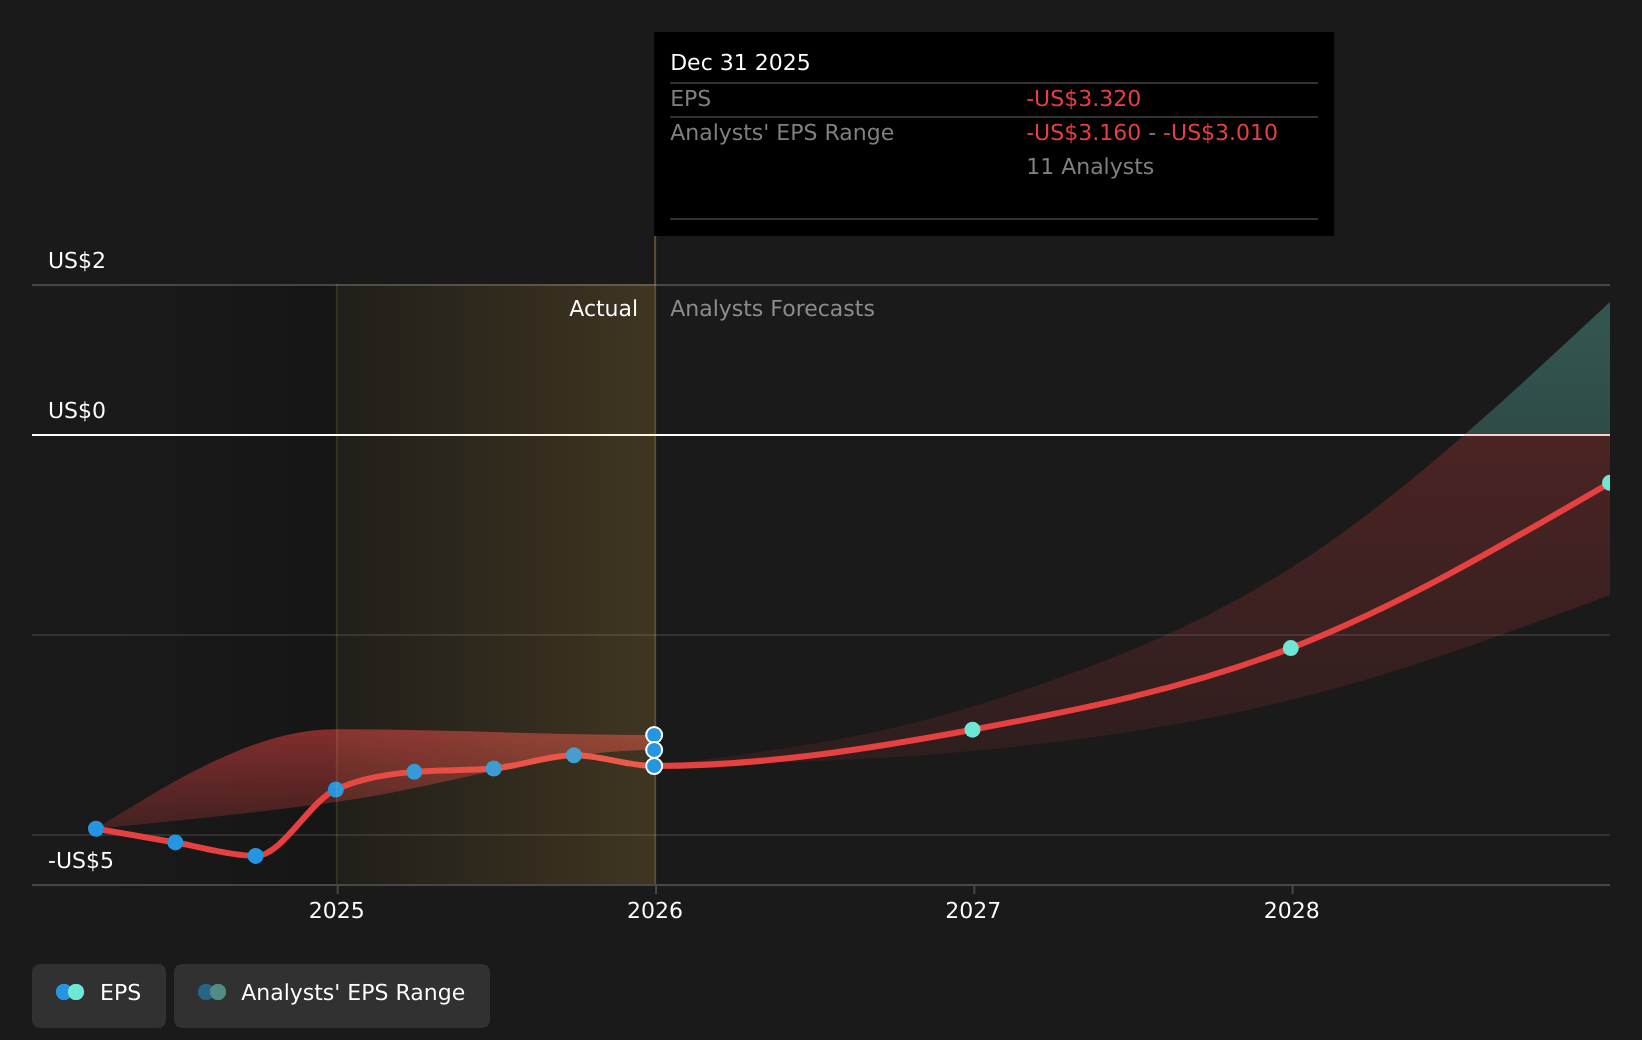Click the Actual section label
Screen dimensions: 1642x1040
point(603,309)
